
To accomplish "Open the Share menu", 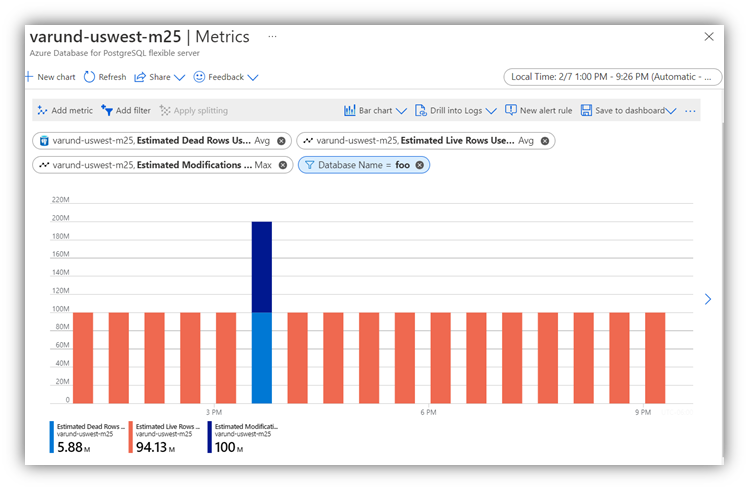I will pyautogui.click(x=160, y=77).
